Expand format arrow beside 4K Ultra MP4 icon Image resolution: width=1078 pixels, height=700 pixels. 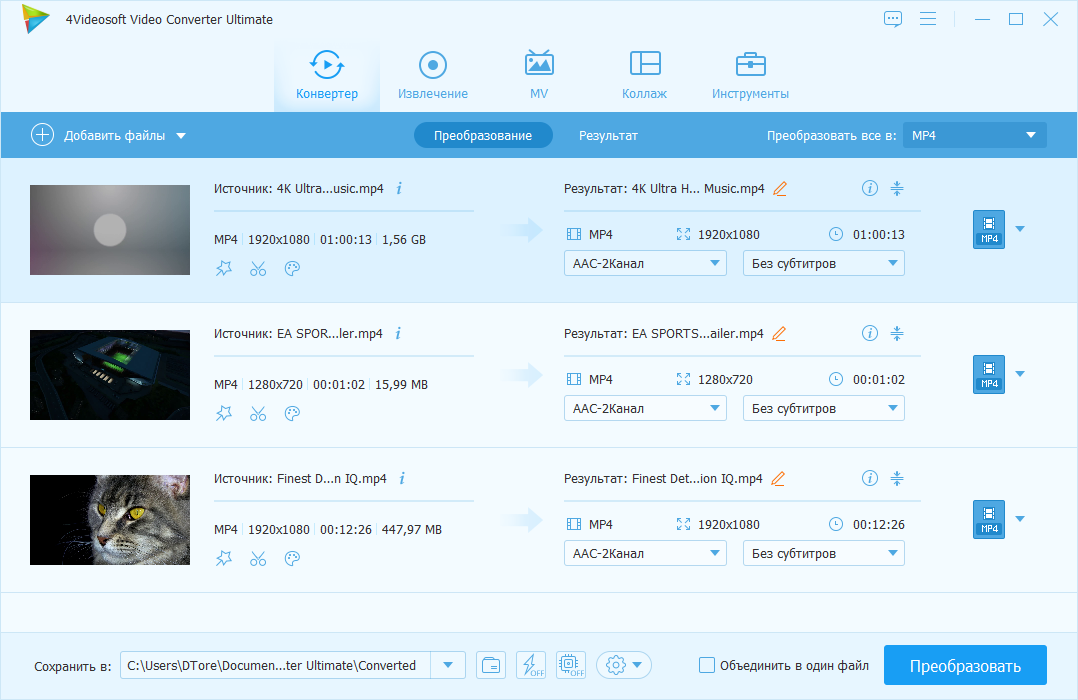[x=1020, y=229]
